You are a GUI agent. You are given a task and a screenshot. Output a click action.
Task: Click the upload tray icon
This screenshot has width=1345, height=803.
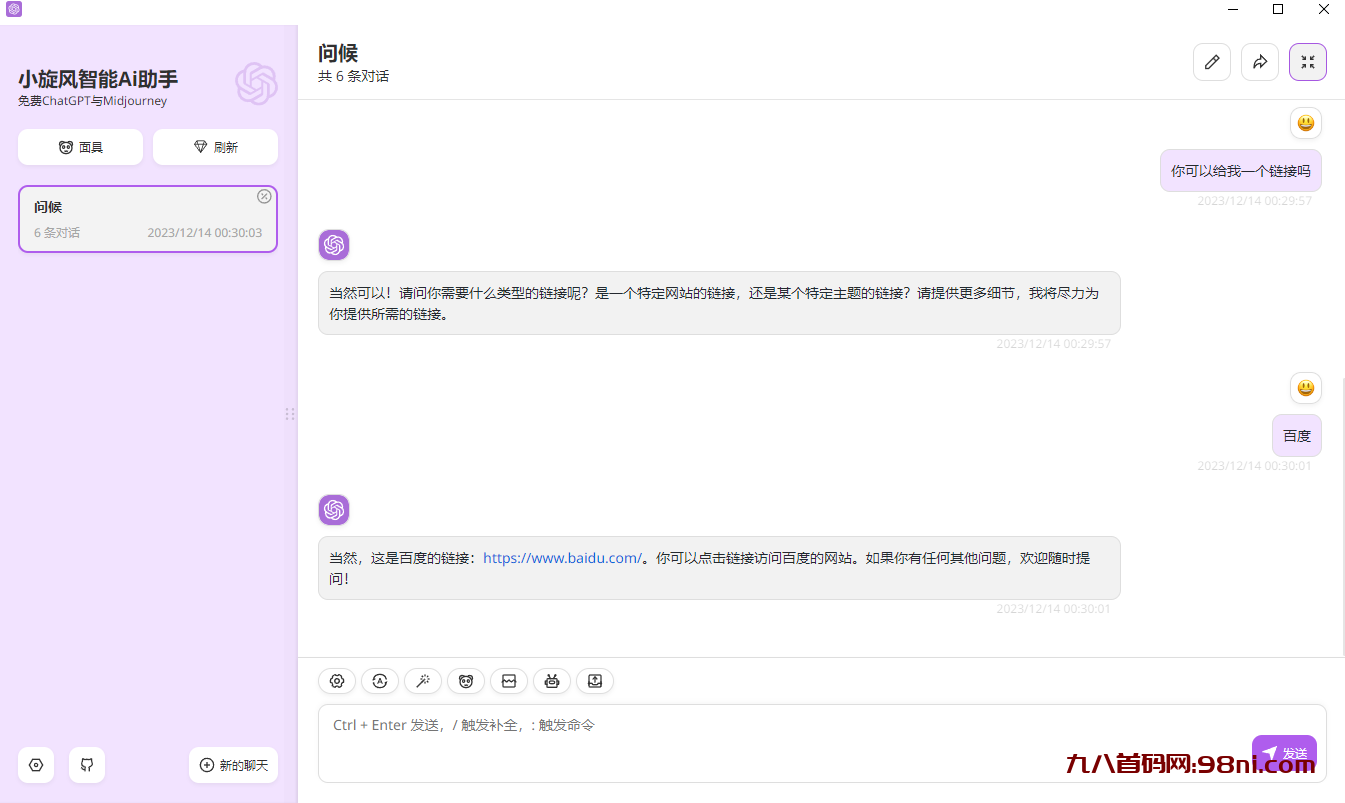tap(595, 681)
